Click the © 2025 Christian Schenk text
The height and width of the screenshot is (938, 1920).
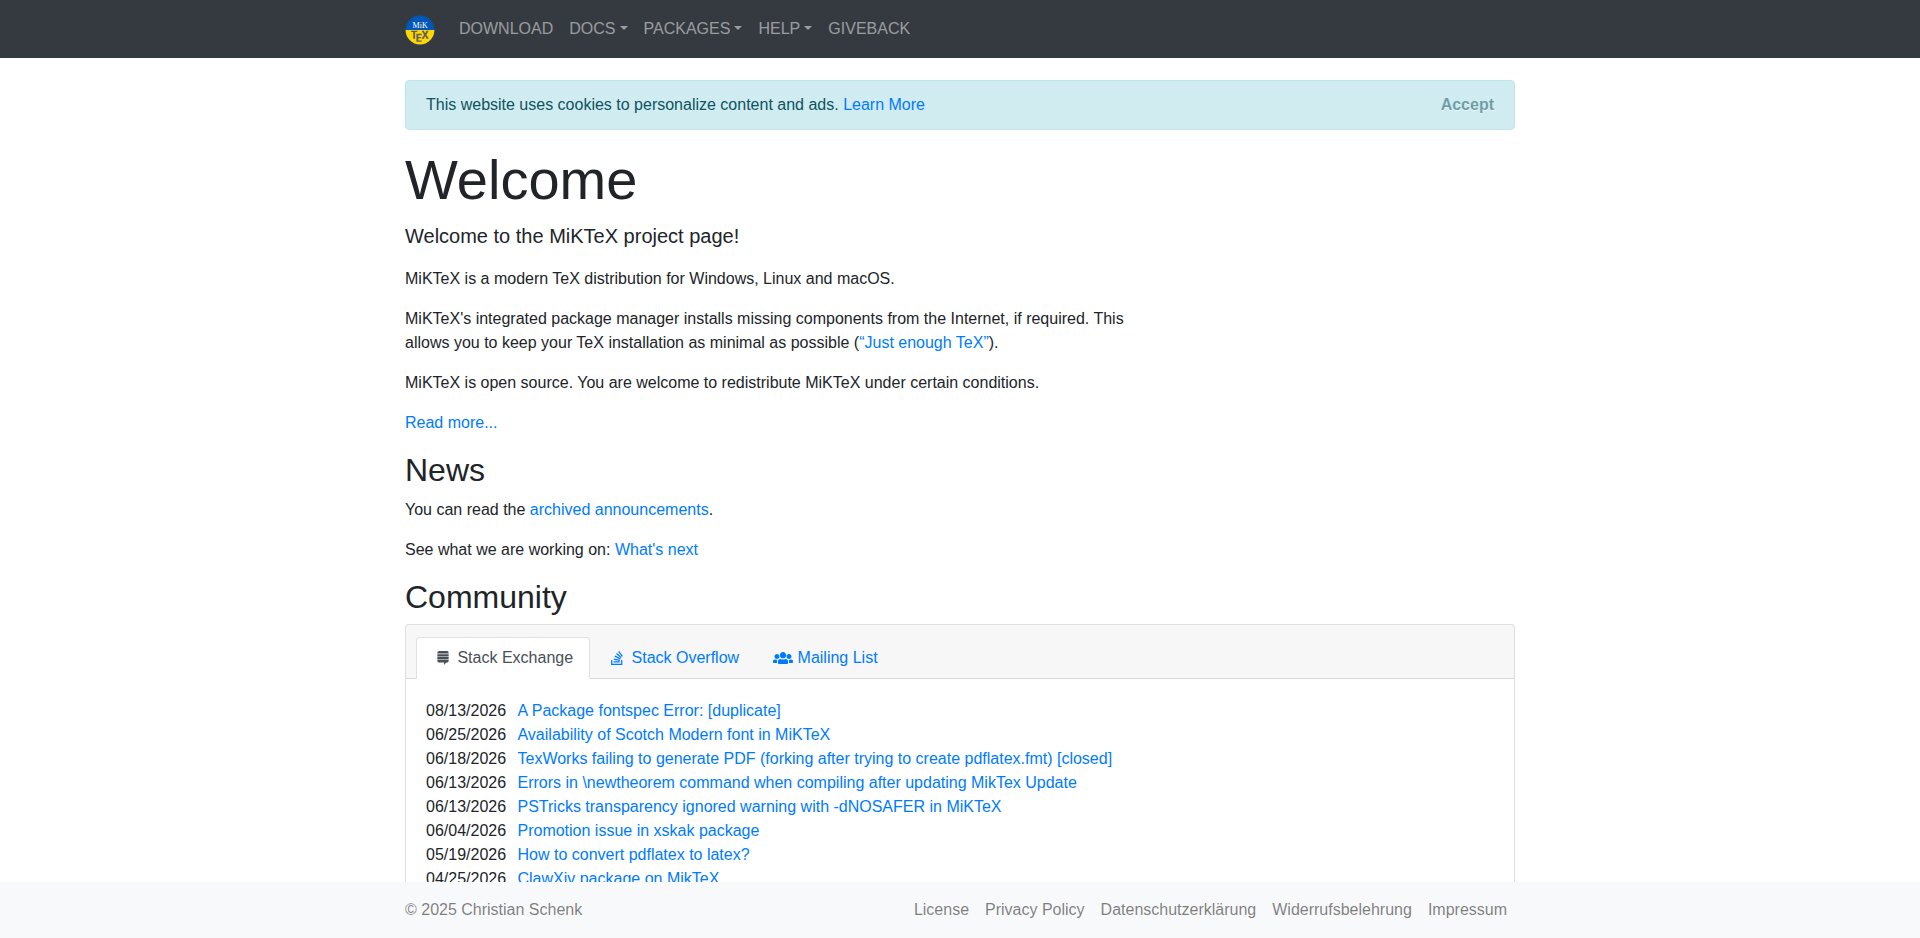(x=493, y=909)
